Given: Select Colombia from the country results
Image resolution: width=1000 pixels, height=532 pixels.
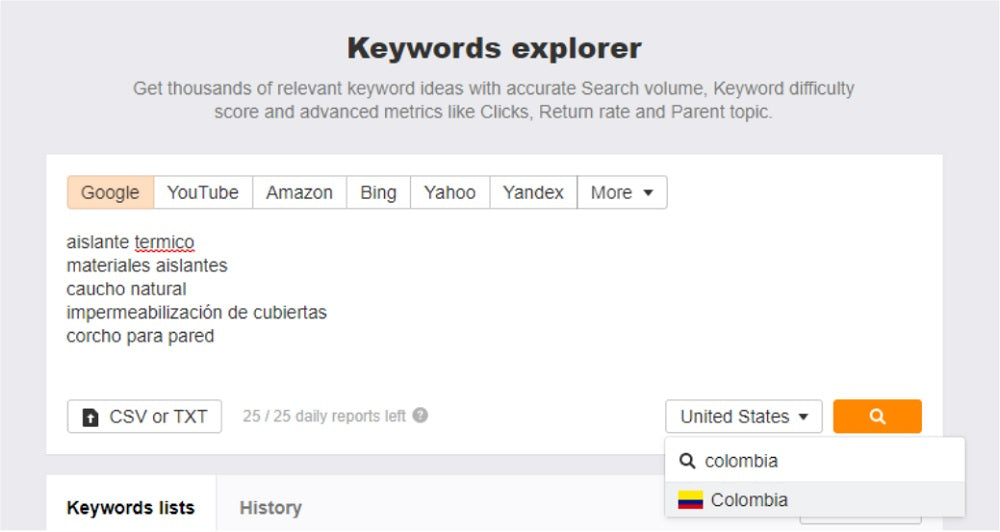Looking at the screenshot, I should click(x=814, y=499).
